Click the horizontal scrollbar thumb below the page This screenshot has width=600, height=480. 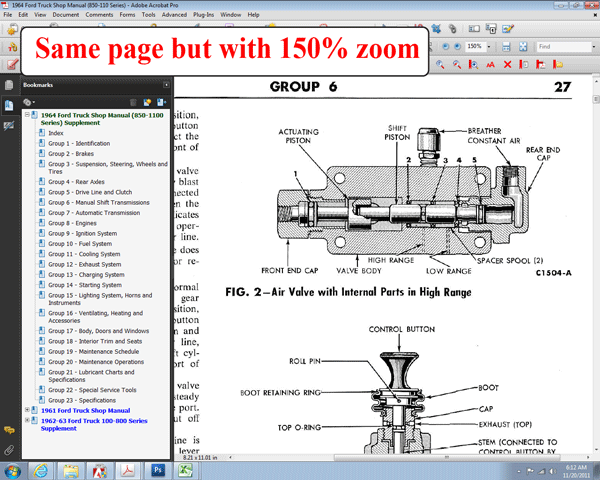447,457
